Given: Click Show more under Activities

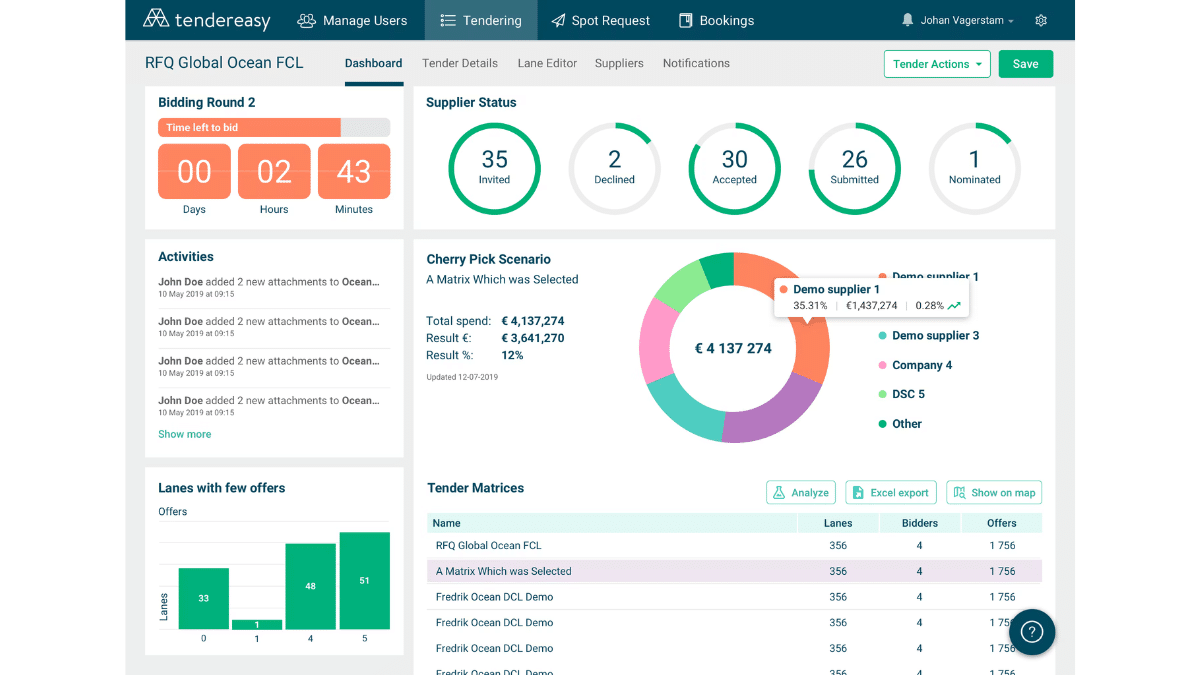Looking at the screenshot, I should tap(185, 434).
